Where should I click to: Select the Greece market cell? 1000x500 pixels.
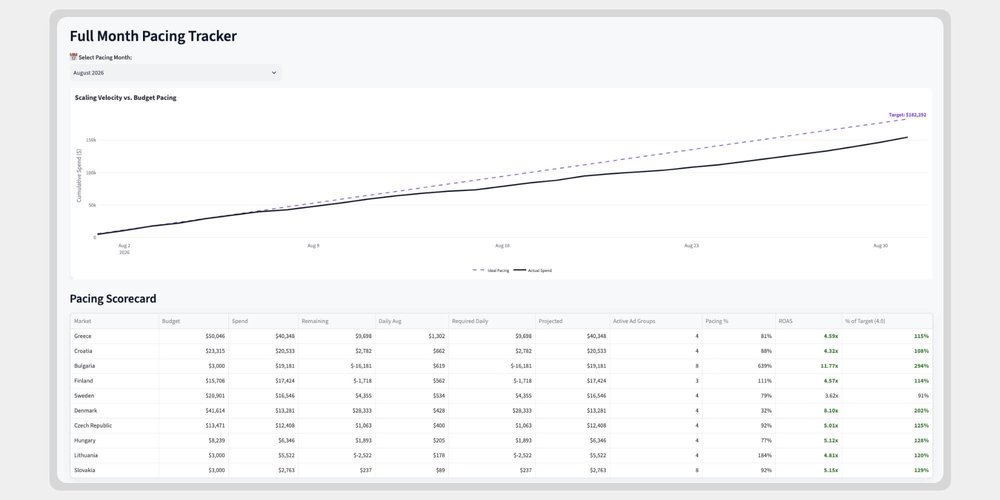[x=114, y=336]
